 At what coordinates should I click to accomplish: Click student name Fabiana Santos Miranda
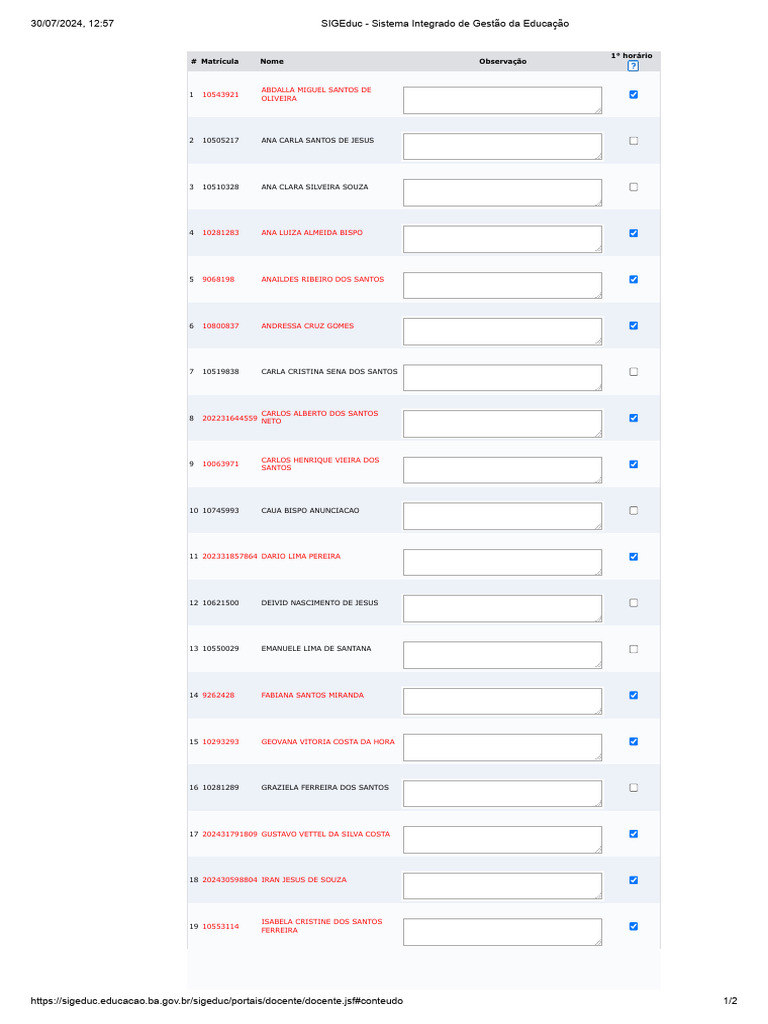coord(312,695)
